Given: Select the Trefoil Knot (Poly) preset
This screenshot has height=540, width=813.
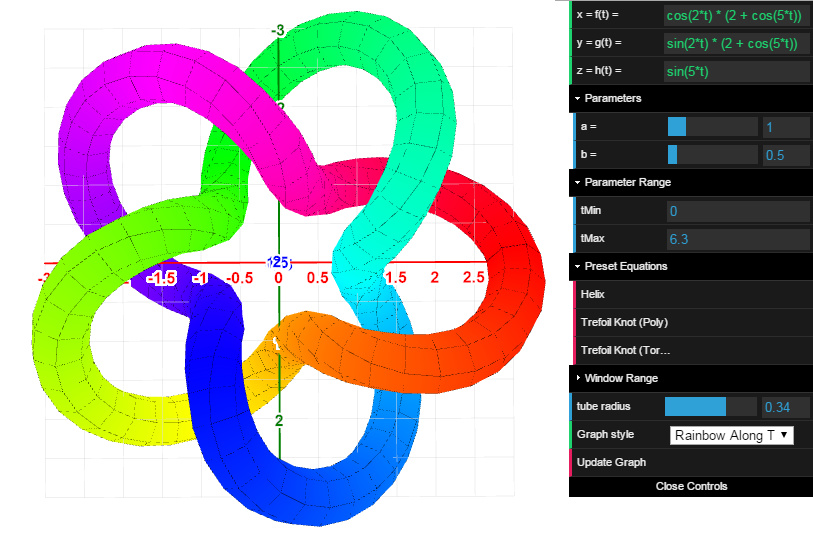Looking at the screenshot, I should point(624,323).
